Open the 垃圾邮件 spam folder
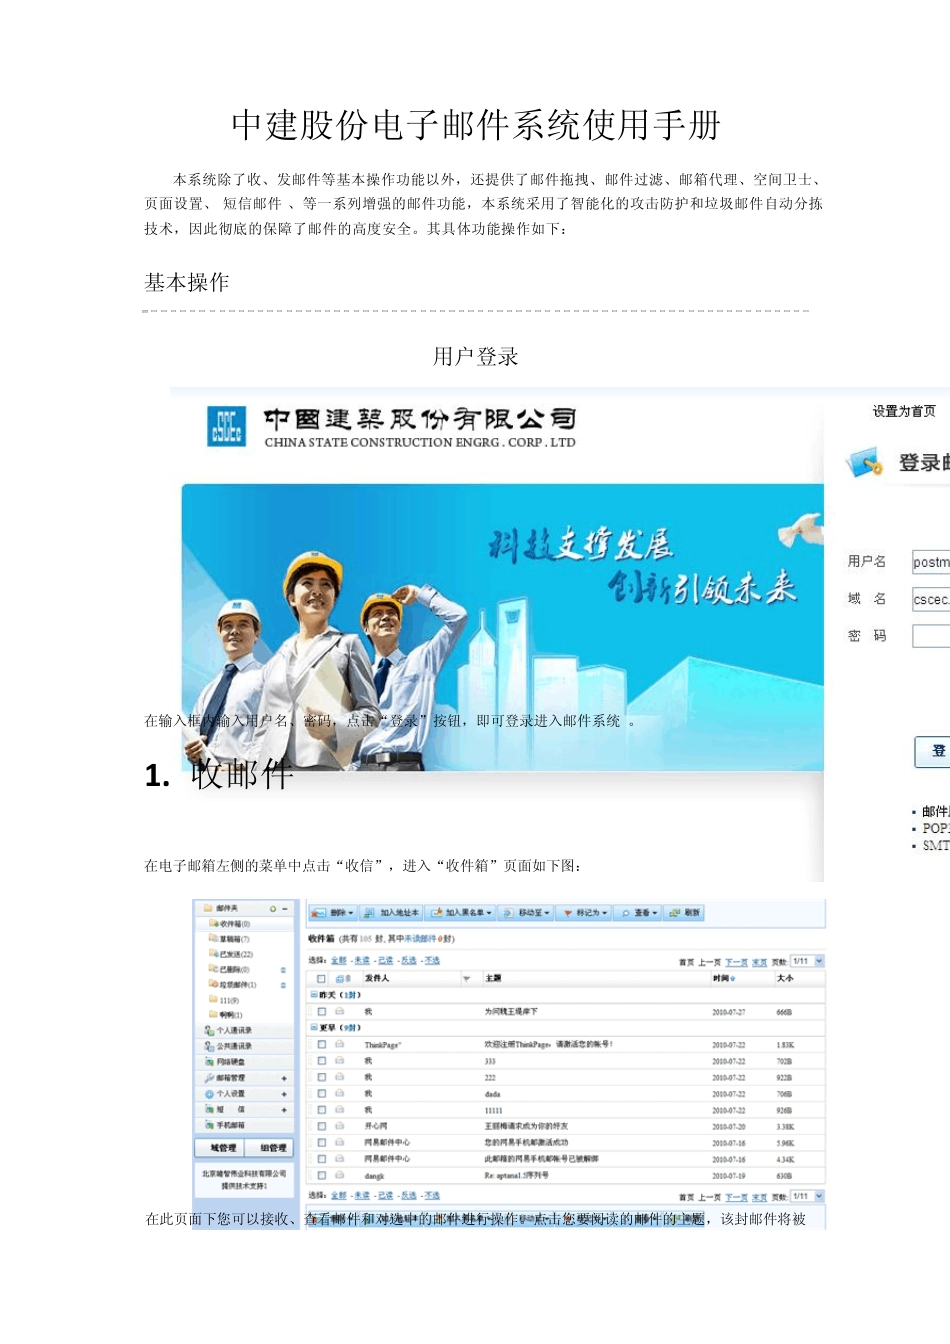The width and height of the screenshot is (950, 1344). 236,985
